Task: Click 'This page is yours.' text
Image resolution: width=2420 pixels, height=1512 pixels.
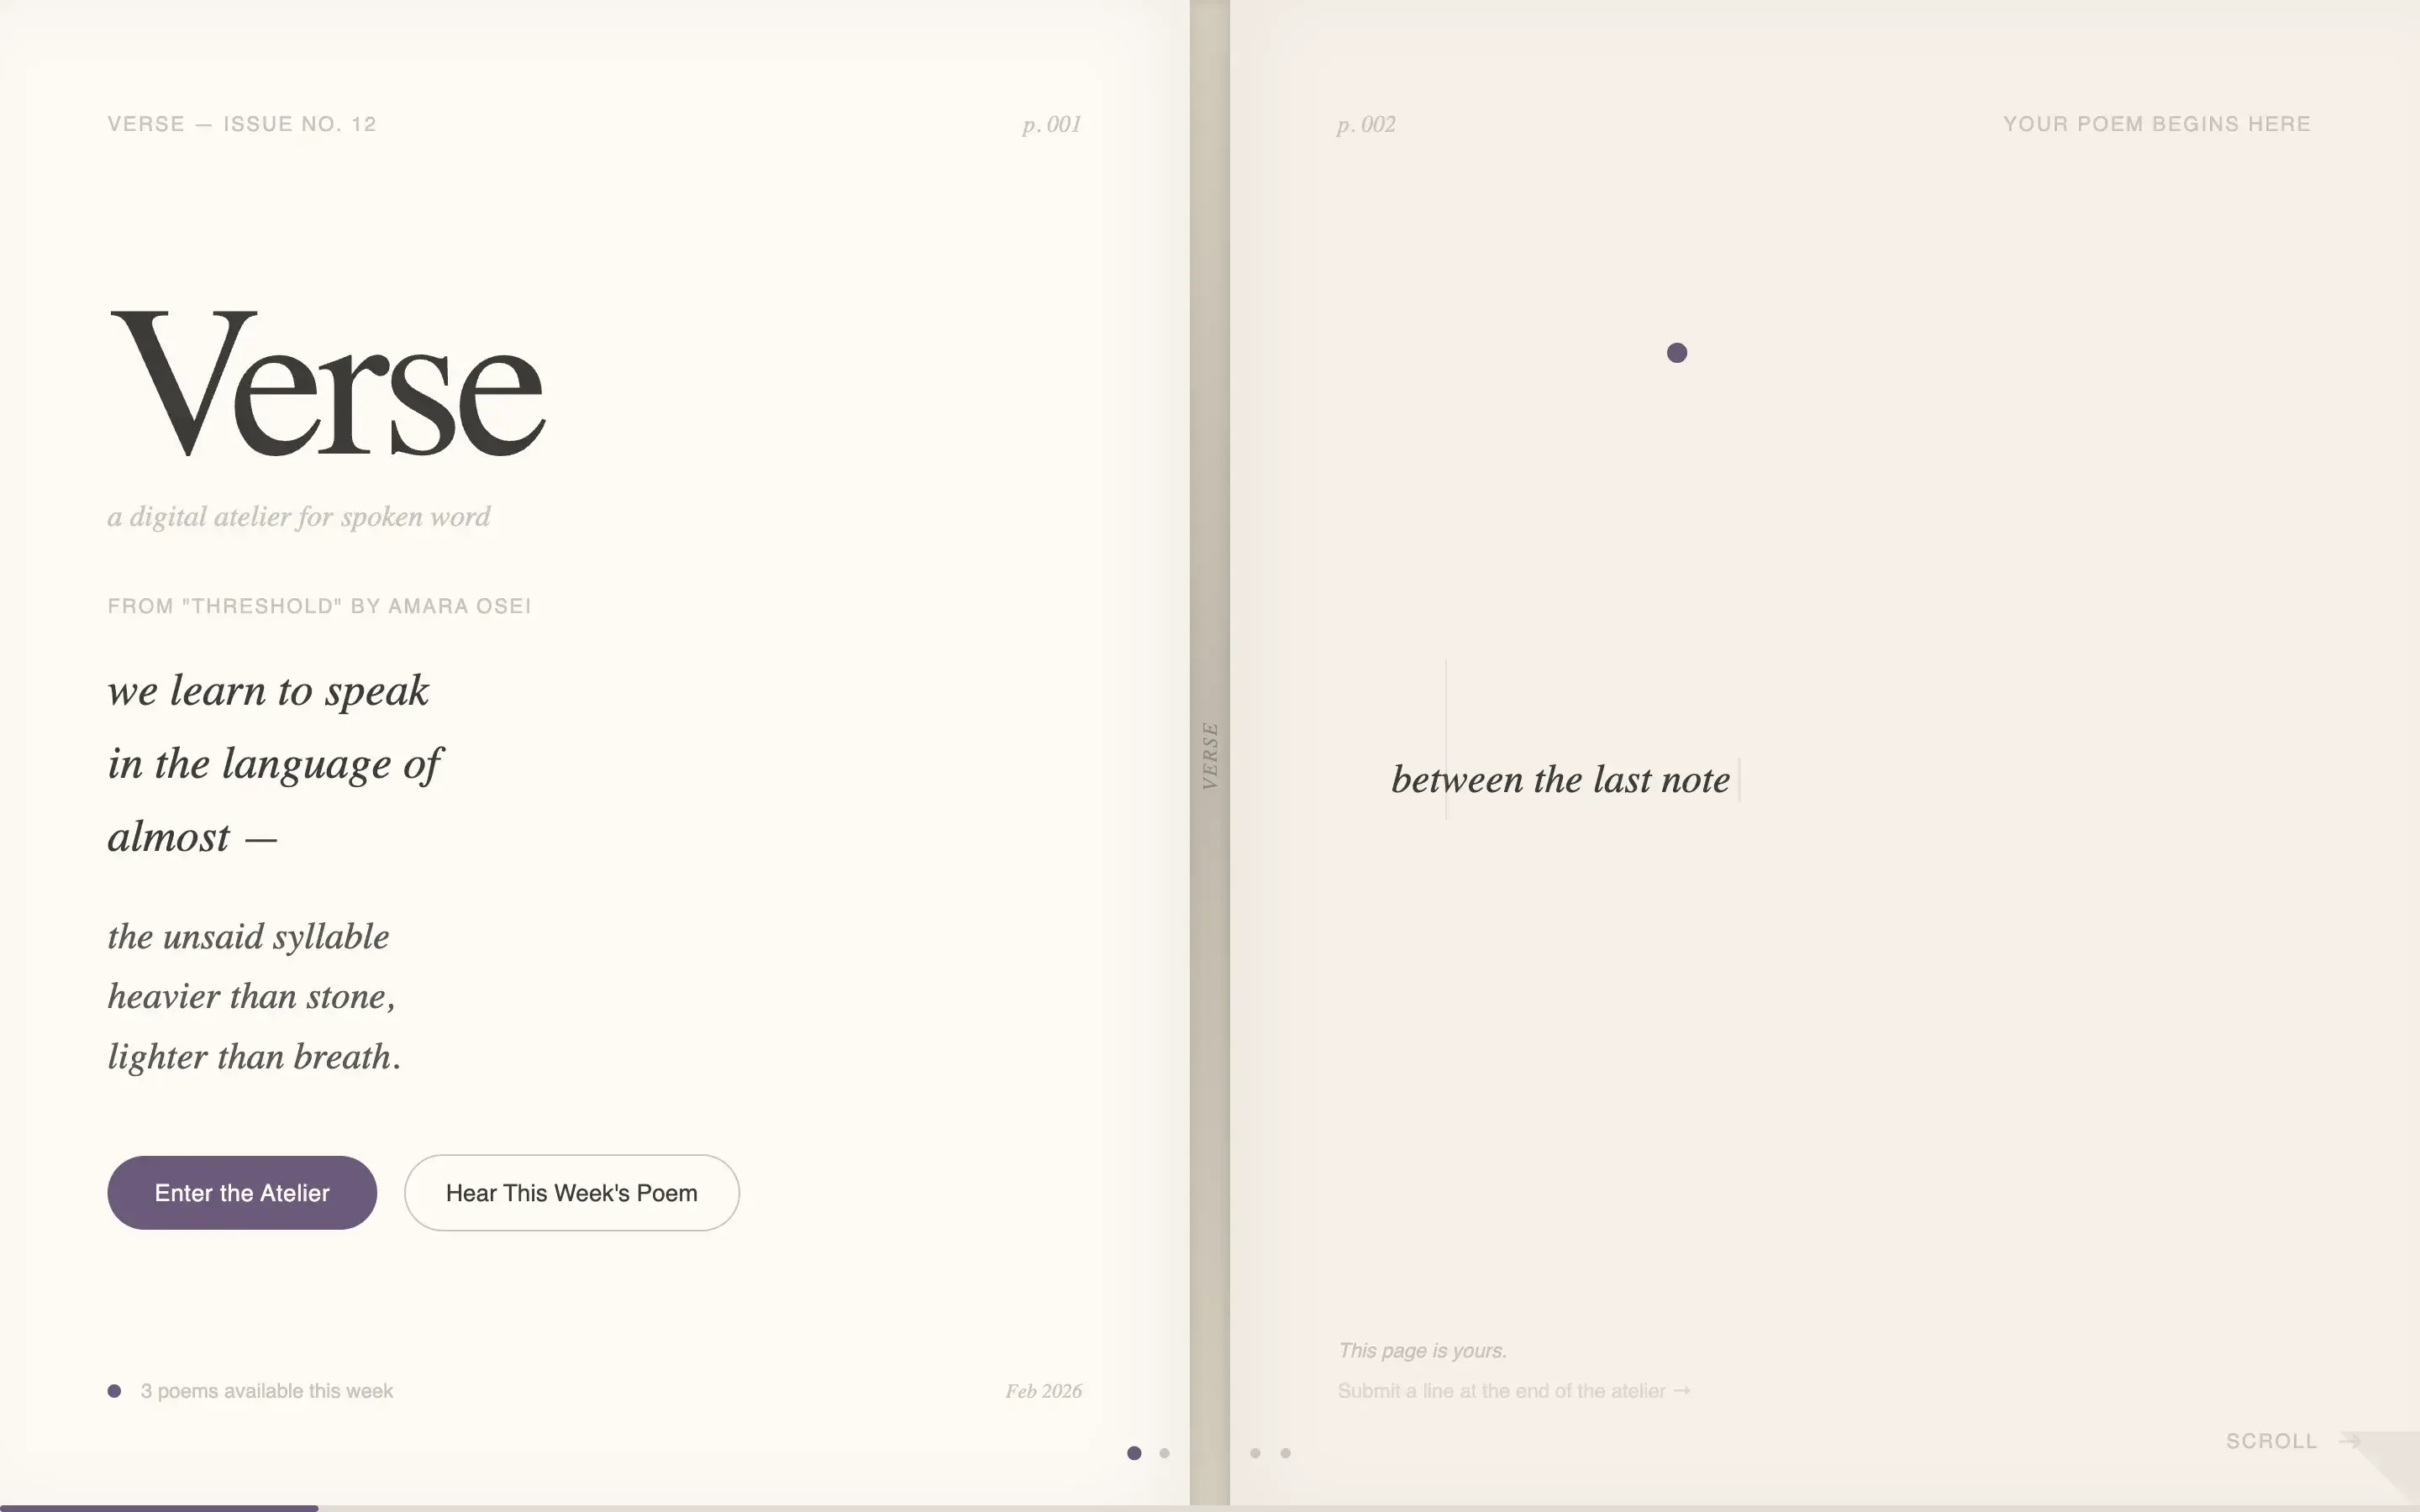Action: 1422,1351
